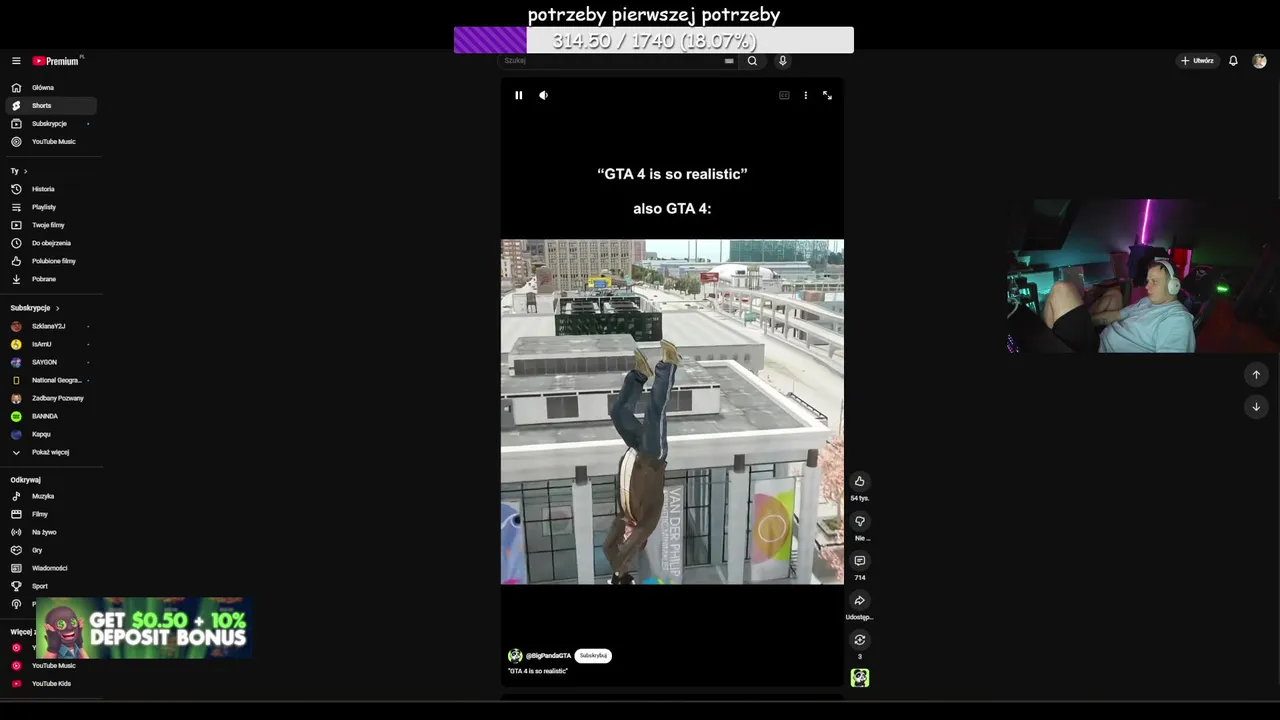
Task: Open the @BigPandaGTA channel link
Action: pos(548,656)
